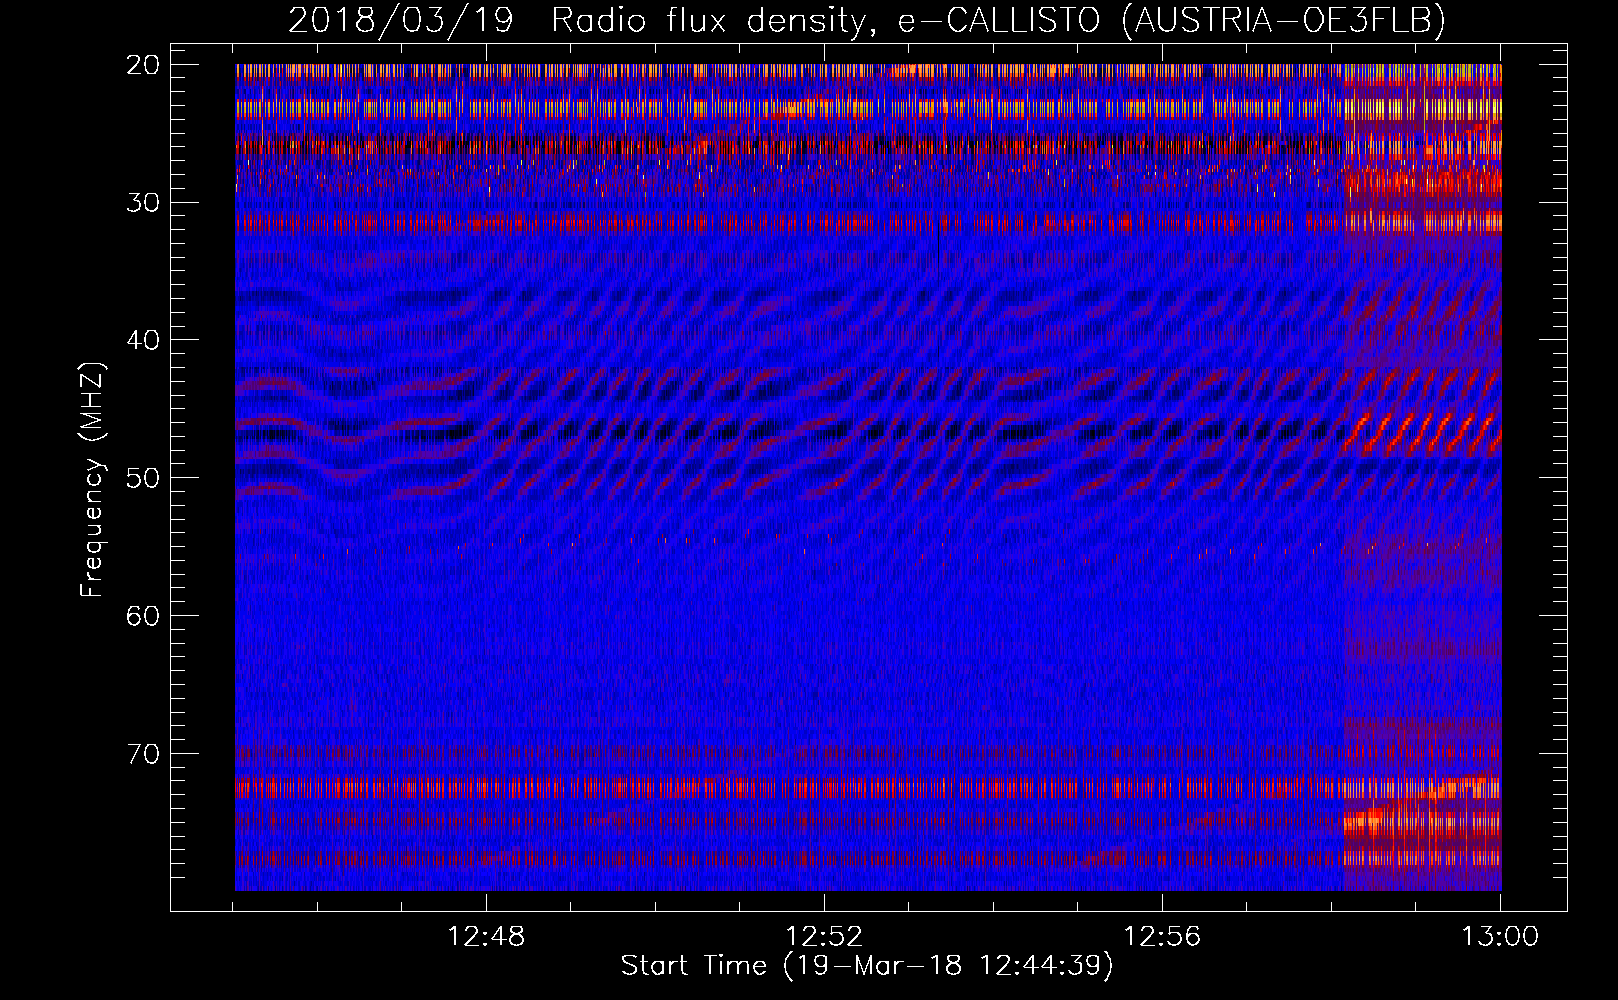This screenshot has width=1618, height=1000.
Task: Click the 40 MHz frequency tick label
Action: pos(144,340)
